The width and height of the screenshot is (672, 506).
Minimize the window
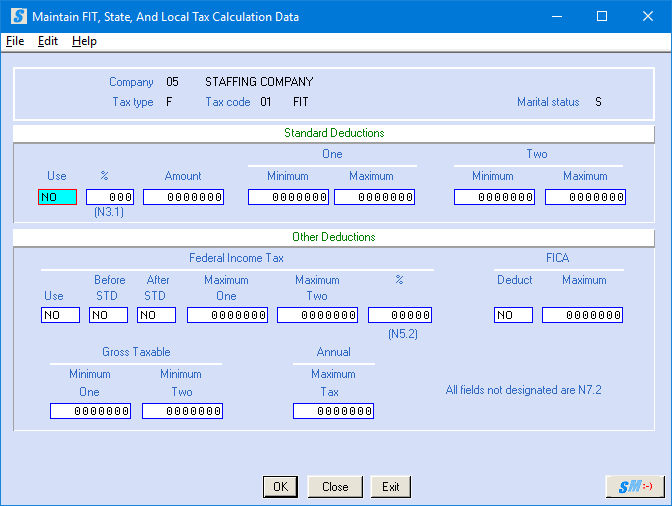pyautogui.click(x=557, y=16)
